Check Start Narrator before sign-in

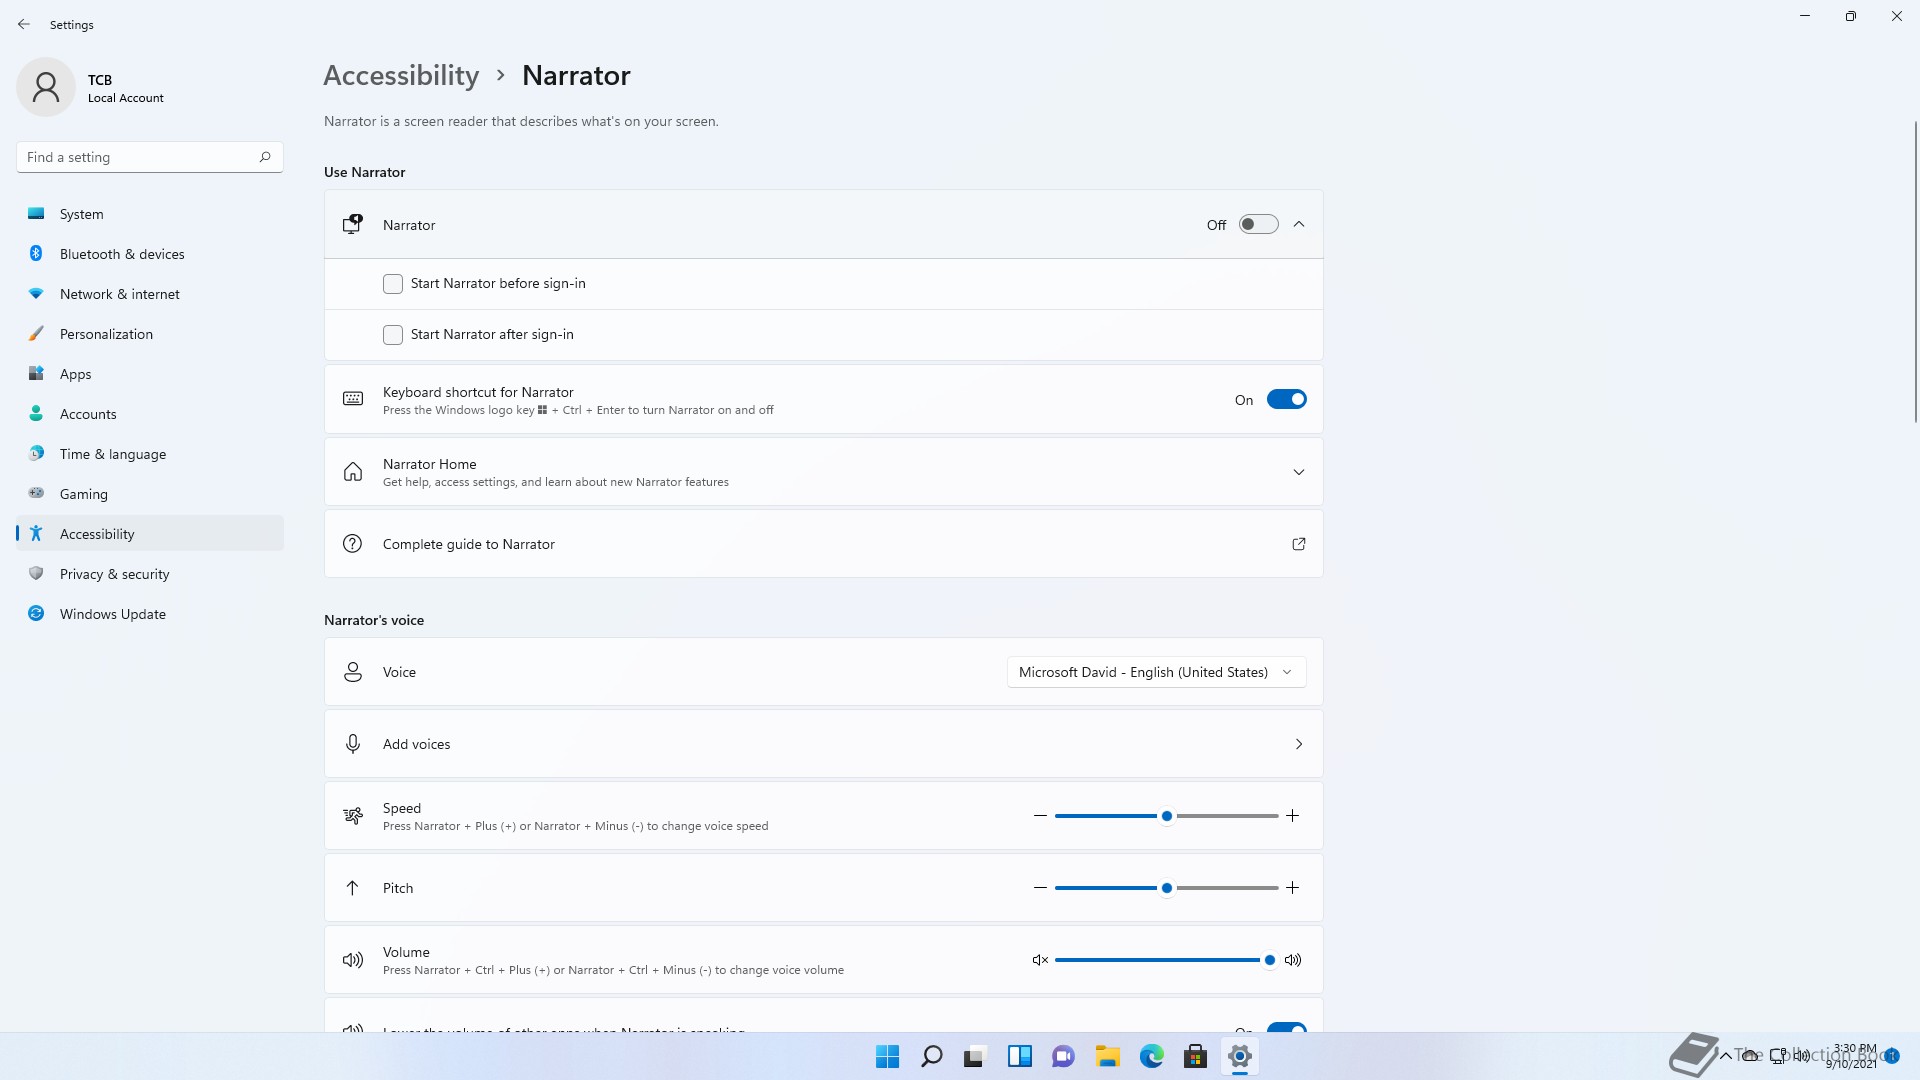click(x=393, y=284)
